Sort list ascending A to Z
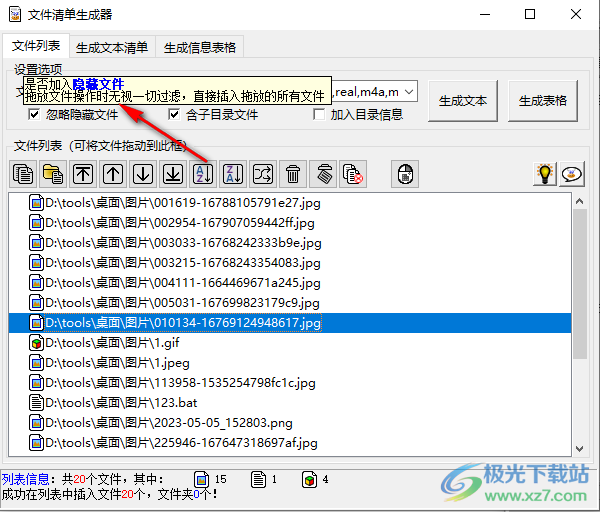This screenshot has width=600, height=512. [203, 174]
